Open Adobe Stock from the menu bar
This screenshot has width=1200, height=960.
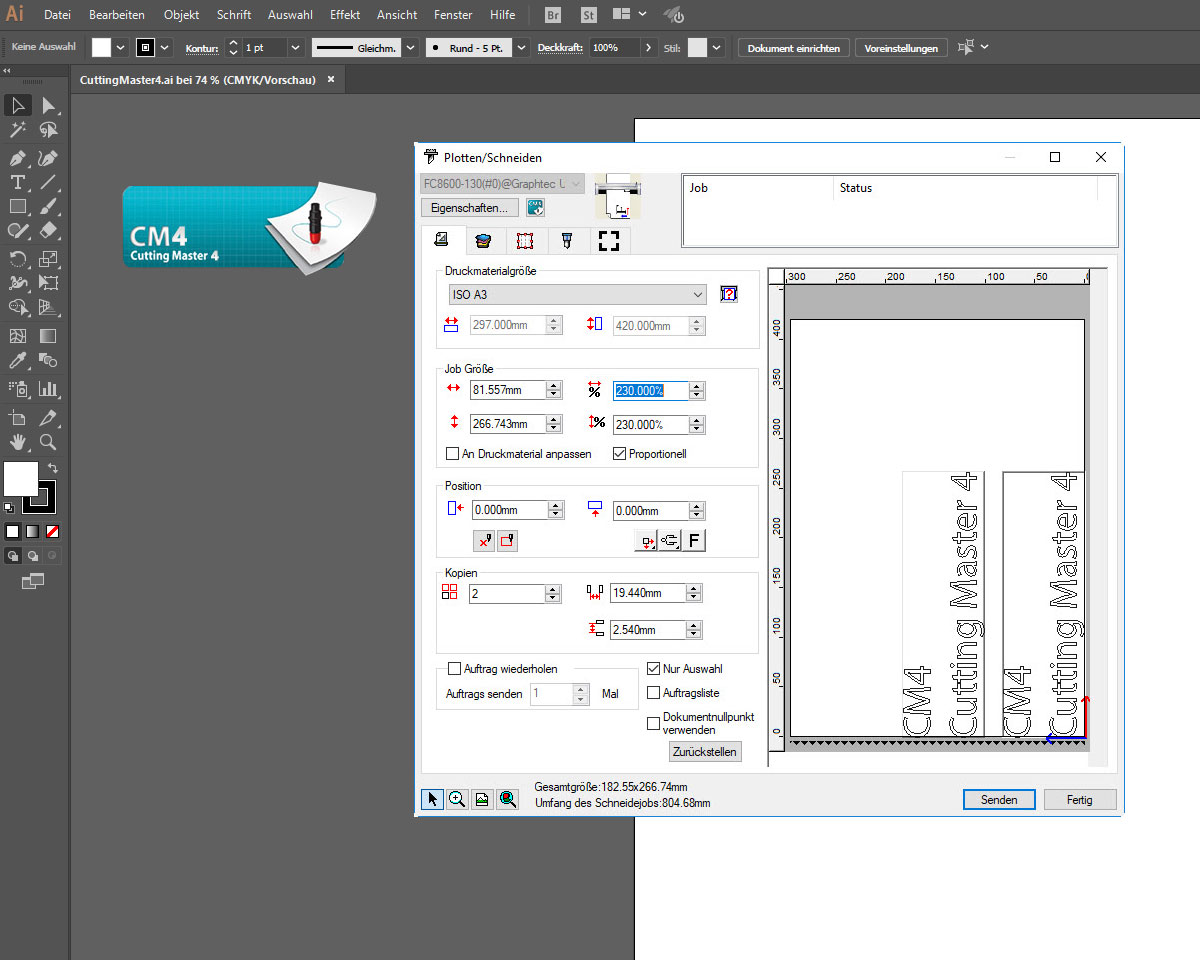[x=589, y=15]
